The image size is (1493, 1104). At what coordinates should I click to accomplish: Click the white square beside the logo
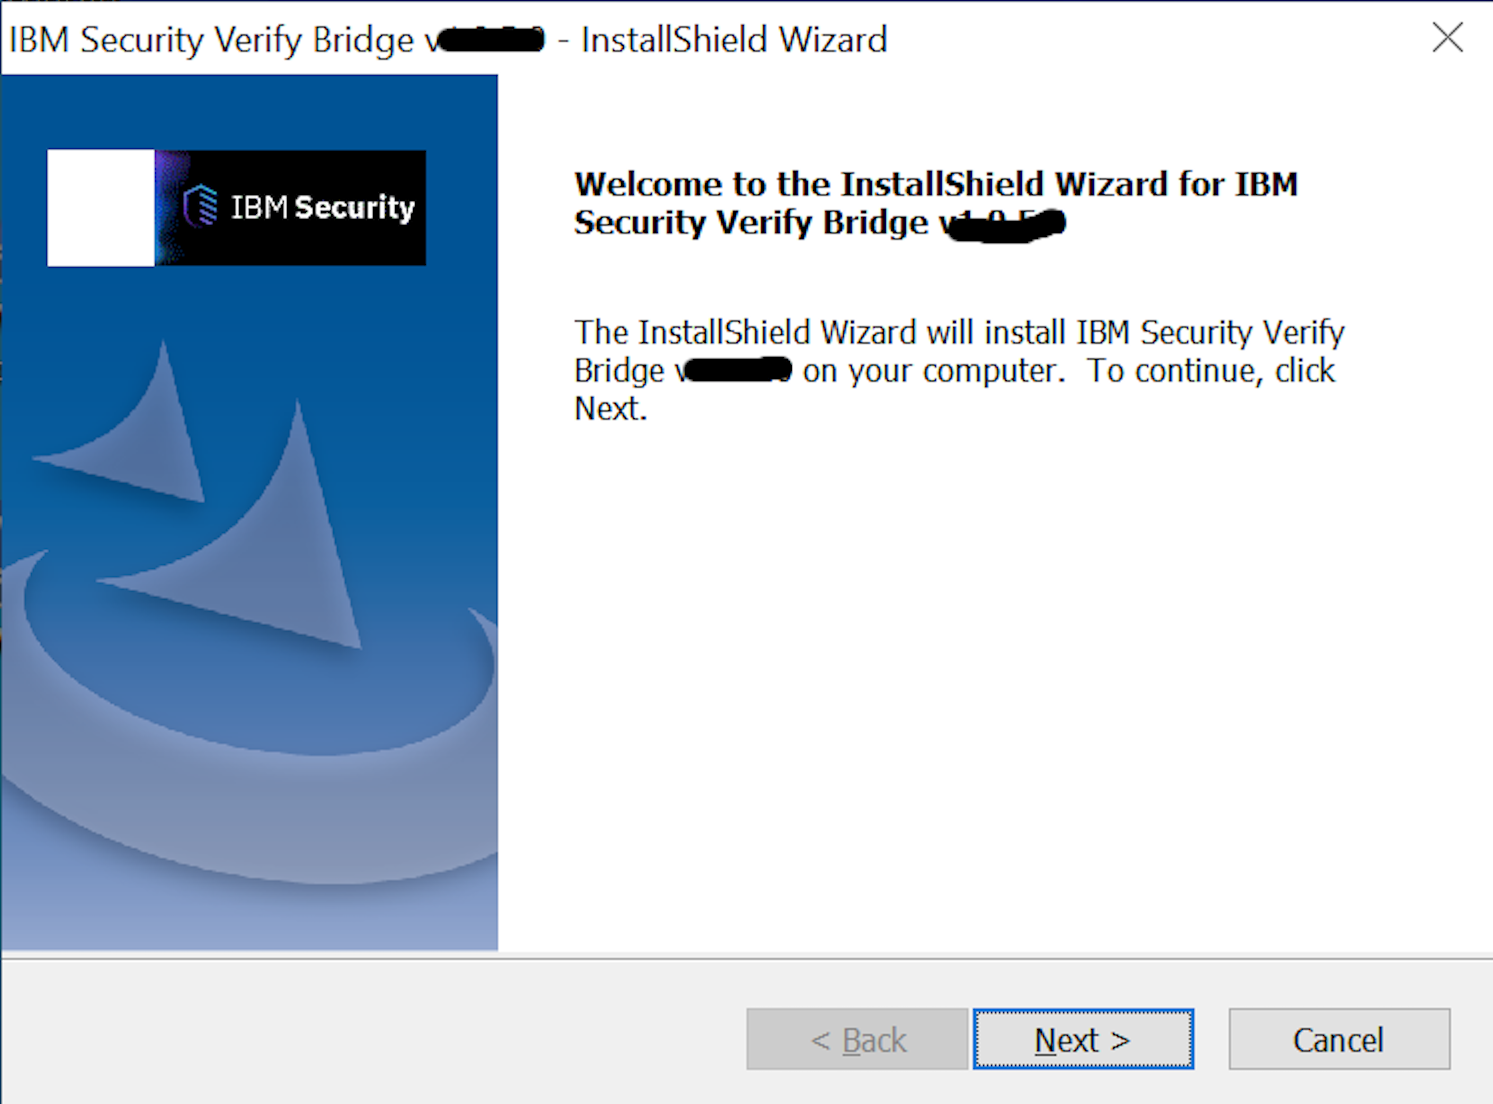pyautogui.click(x=101, y=208)
